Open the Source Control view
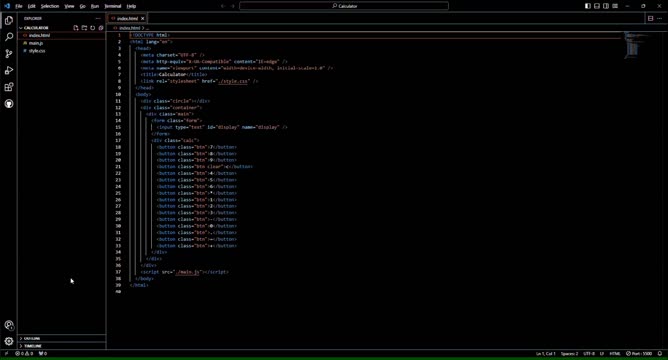Image resolution: width=668 pixels, height=360 pixels. pos(9,54)
